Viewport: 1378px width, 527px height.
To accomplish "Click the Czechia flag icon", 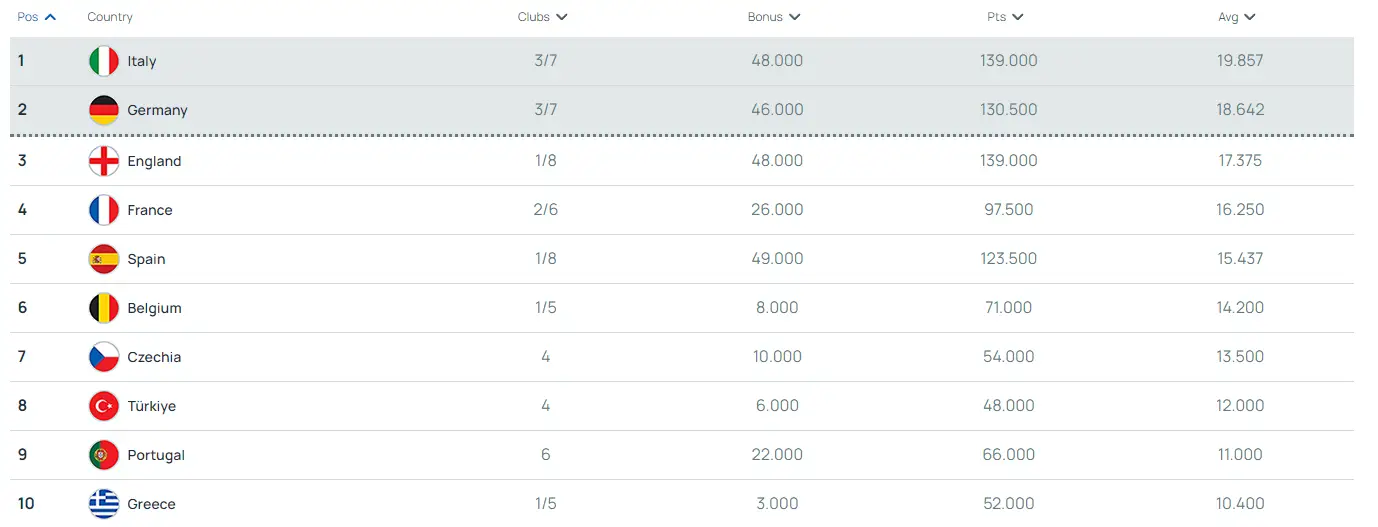I will coord(104,357).
